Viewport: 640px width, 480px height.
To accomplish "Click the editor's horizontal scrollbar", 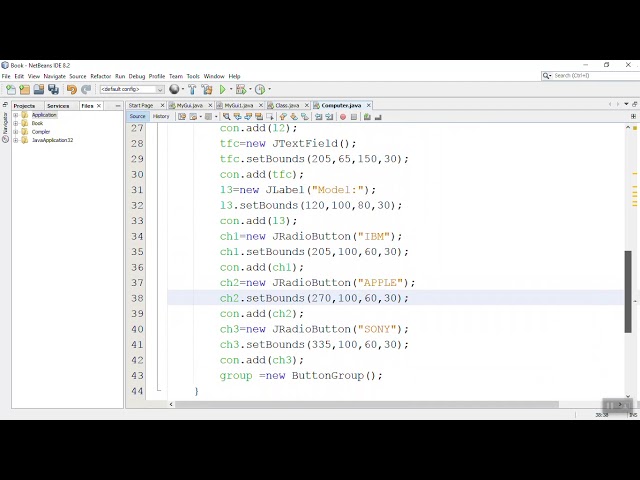I will tap(366, 404).
